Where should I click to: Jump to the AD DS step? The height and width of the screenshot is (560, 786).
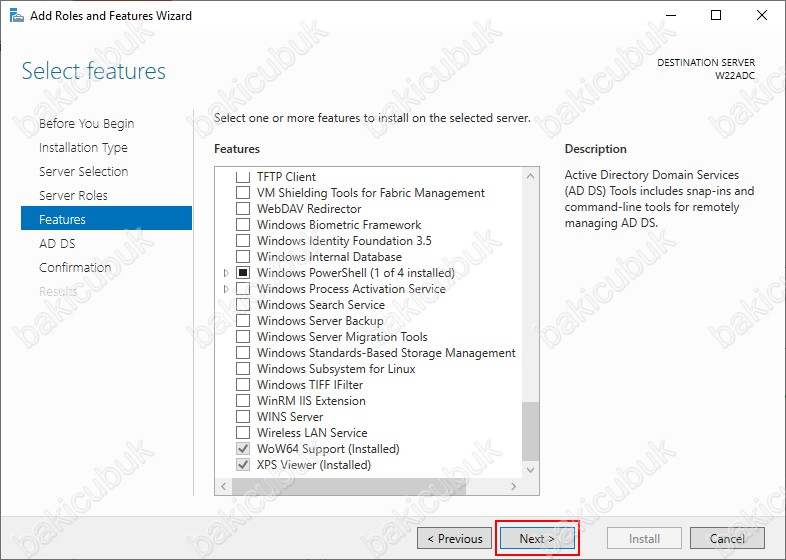click(57, 244)
